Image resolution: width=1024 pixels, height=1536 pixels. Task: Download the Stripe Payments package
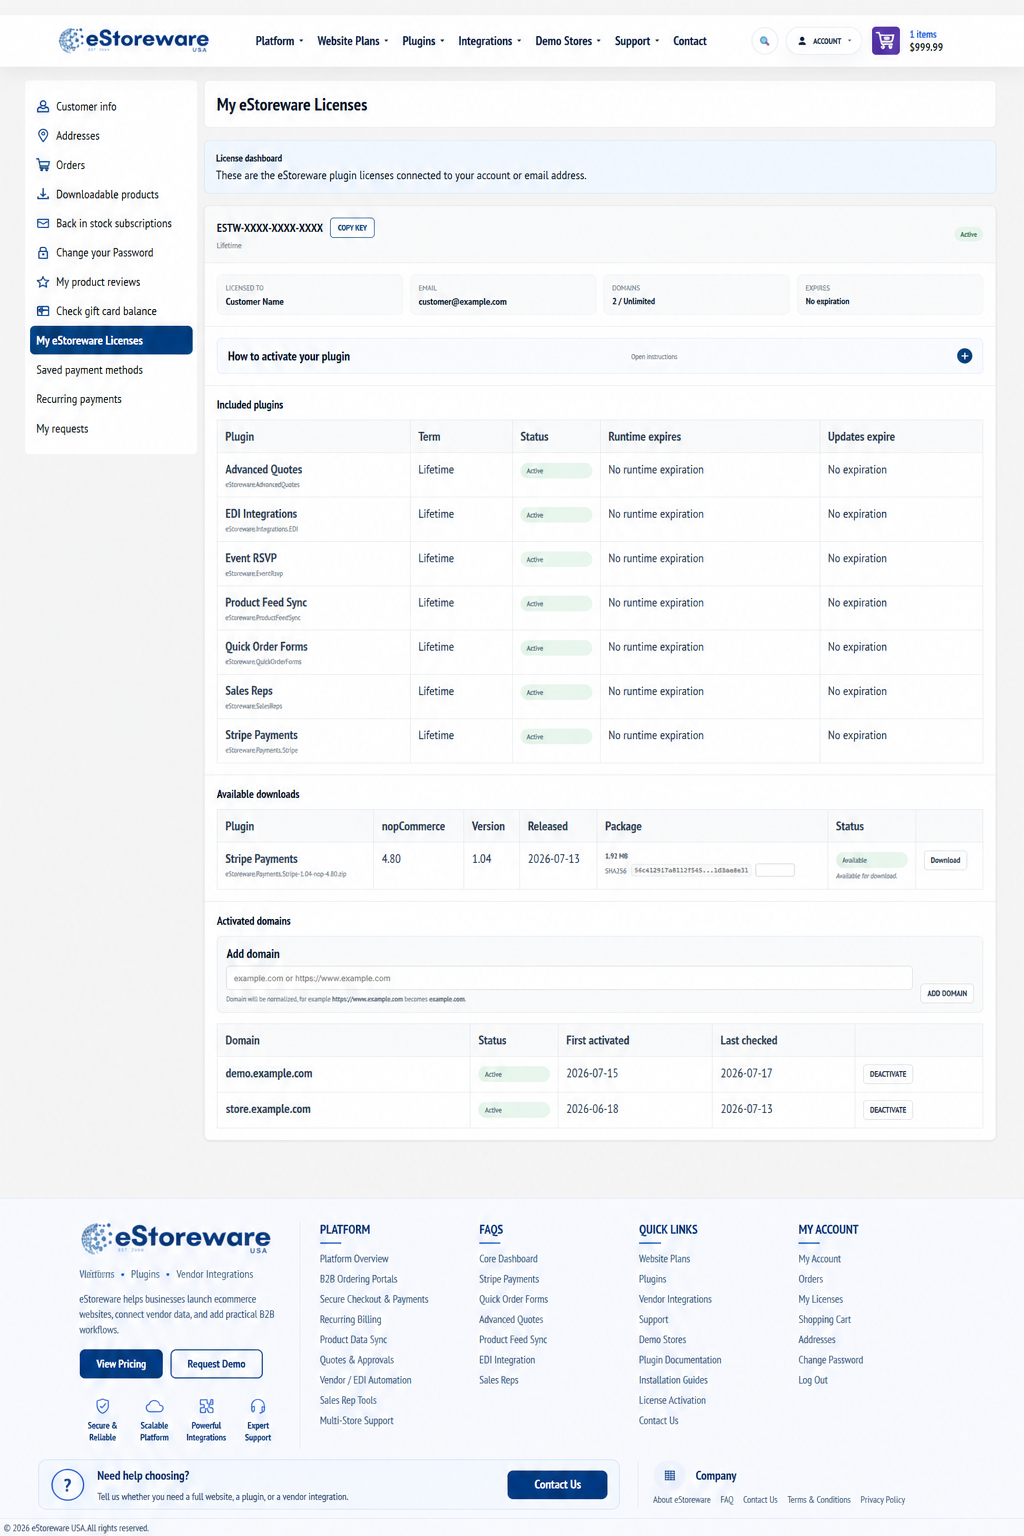tap(945, 860)
